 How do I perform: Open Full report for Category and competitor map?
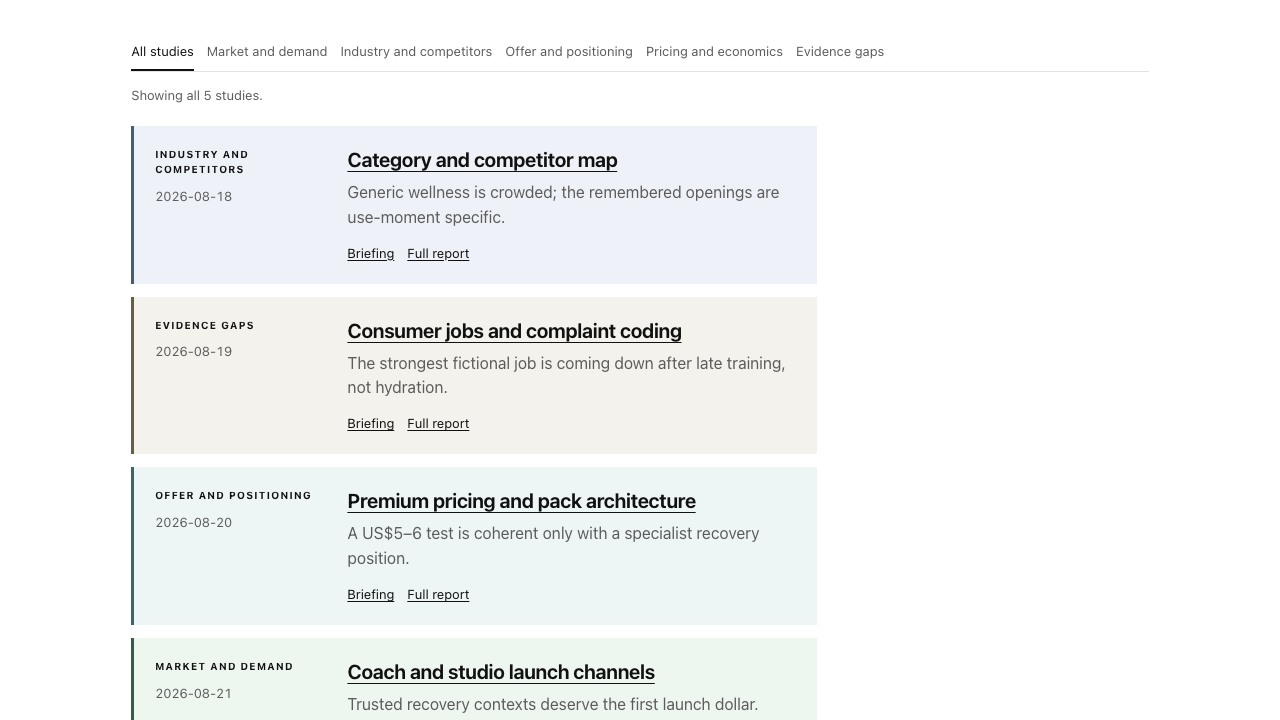438,254
